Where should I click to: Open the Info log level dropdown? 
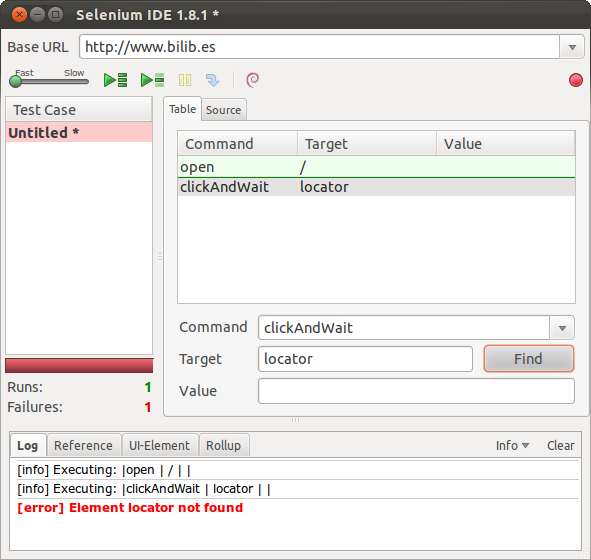click(x=512, y=445)
